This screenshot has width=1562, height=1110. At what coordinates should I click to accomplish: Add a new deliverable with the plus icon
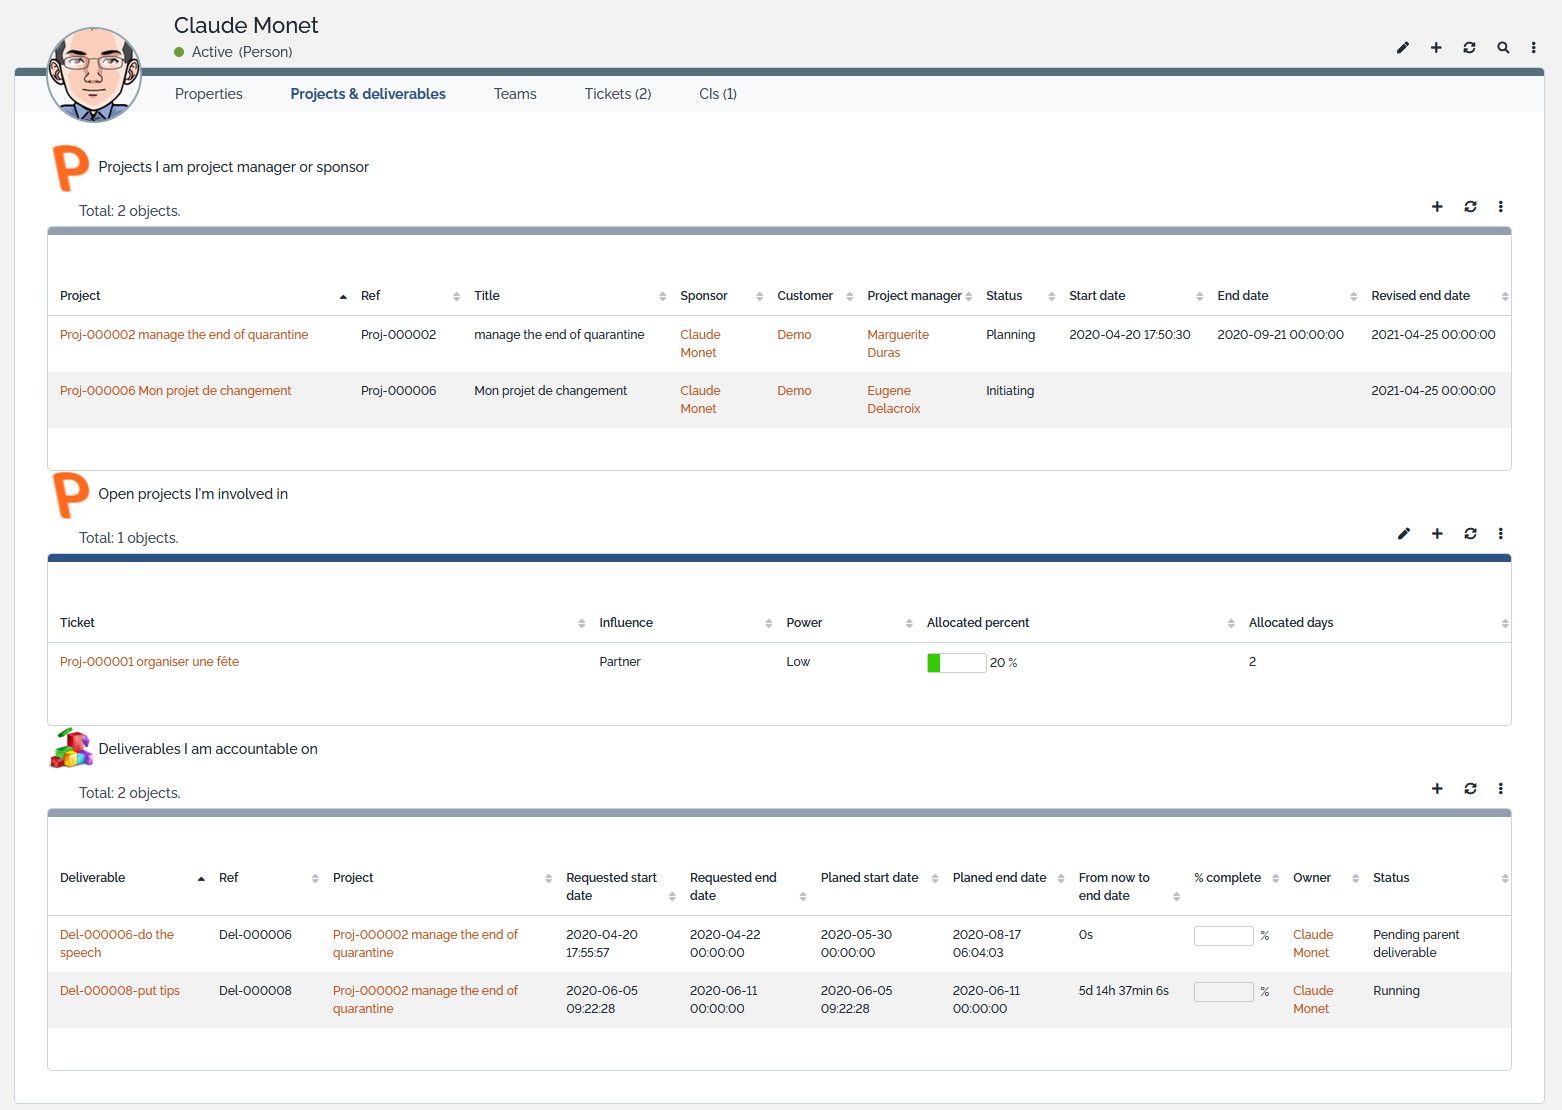click(x=1437, y=788)
